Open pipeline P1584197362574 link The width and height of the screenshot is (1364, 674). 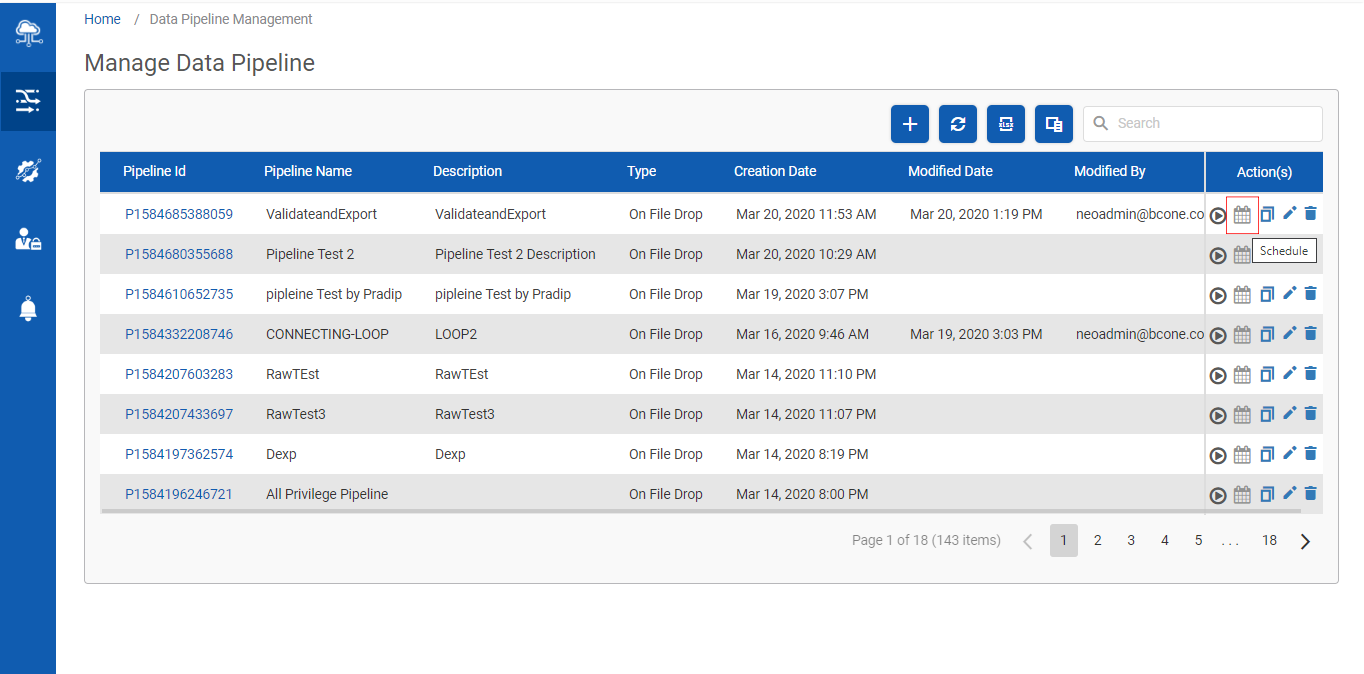pos(179,454)
